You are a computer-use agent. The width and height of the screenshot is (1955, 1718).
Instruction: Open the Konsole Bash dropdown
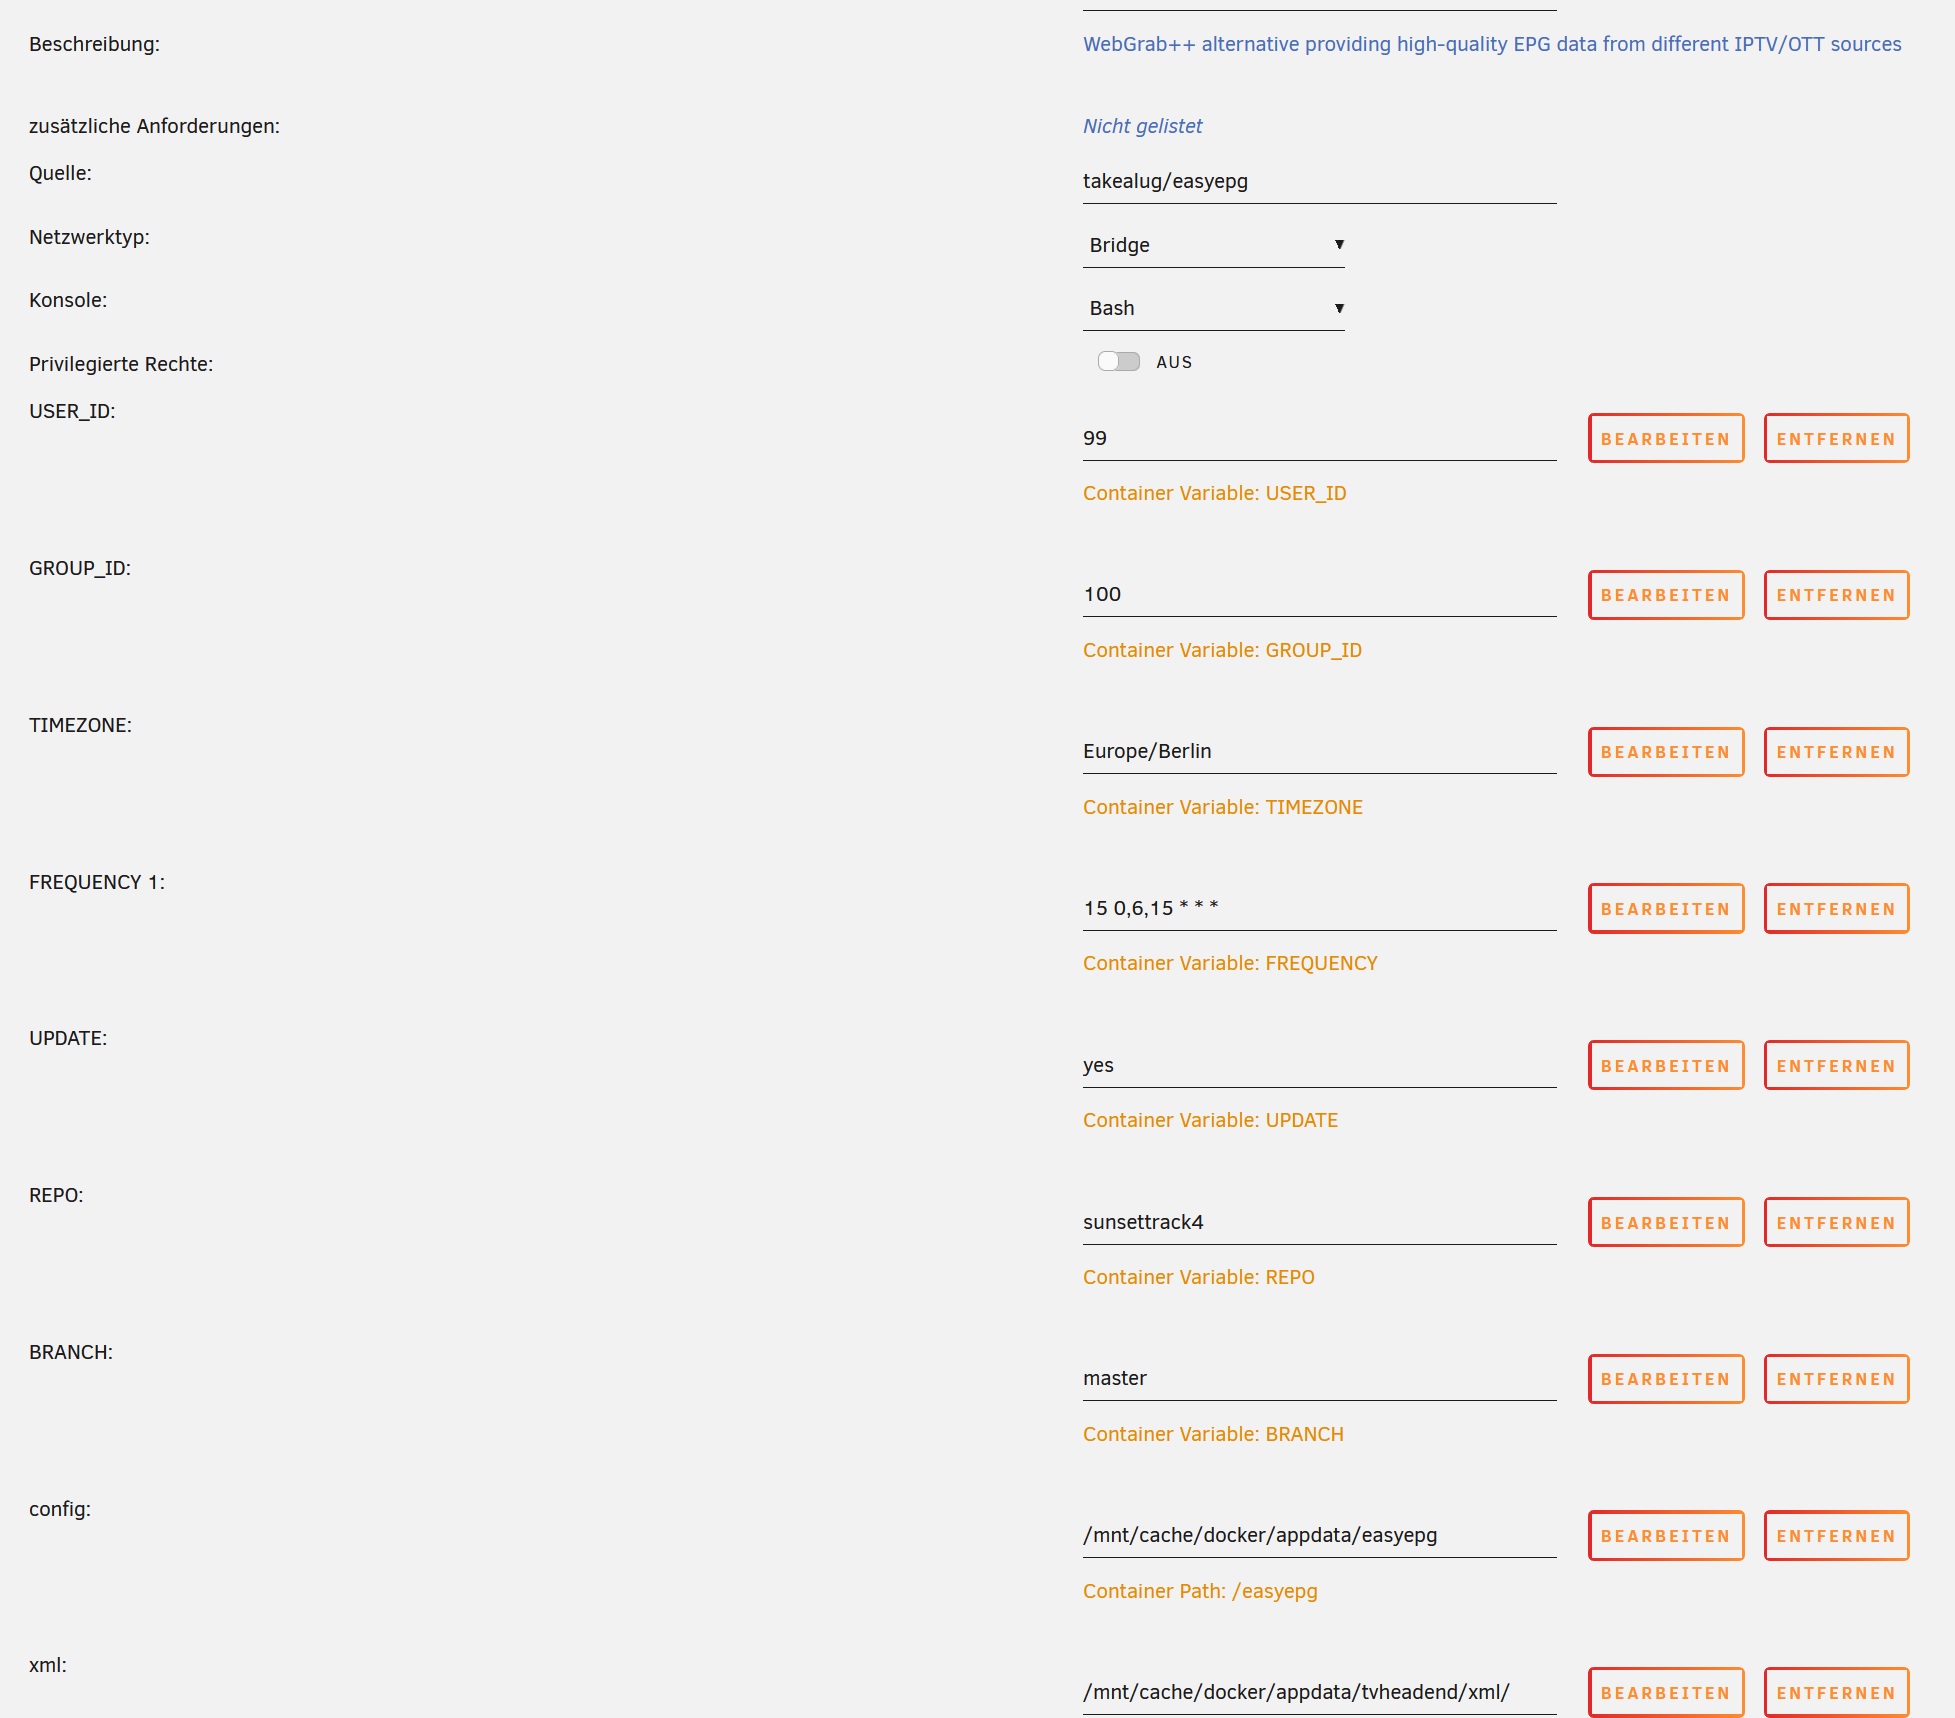click(1213, 308)
